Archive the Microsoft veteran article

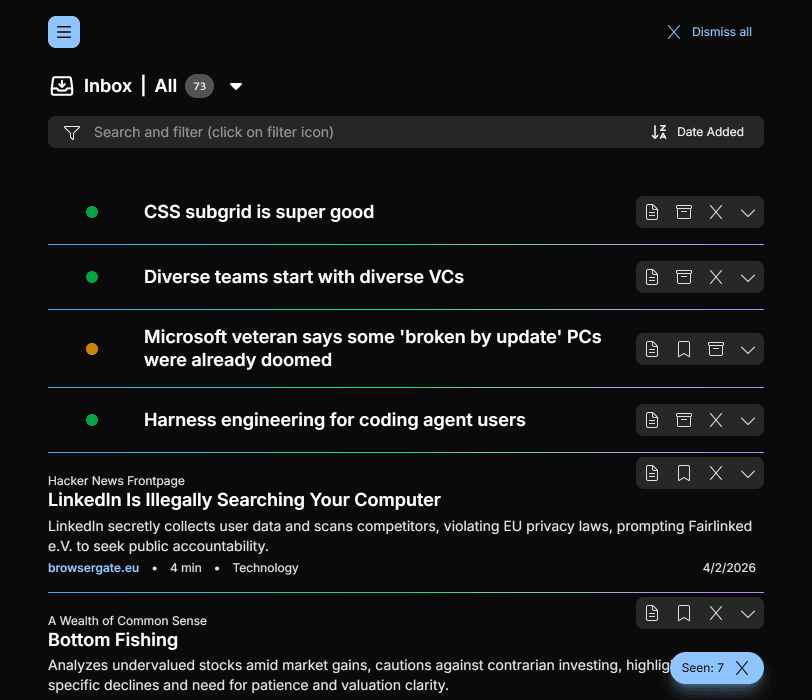(716, 349)
